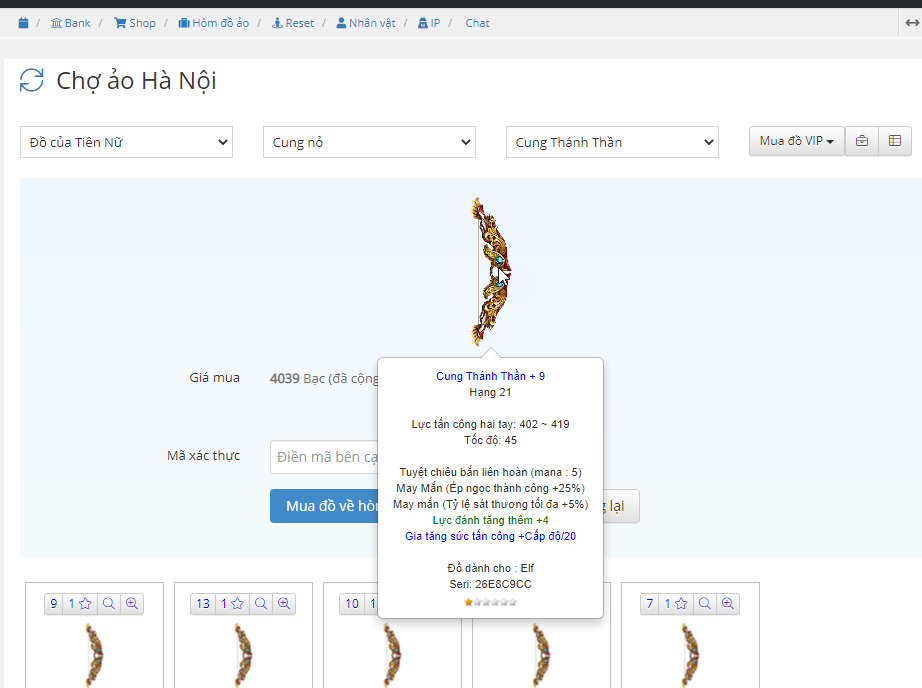
Task: Click the Mã xác thực input field
Action: [x=322, y=457]
